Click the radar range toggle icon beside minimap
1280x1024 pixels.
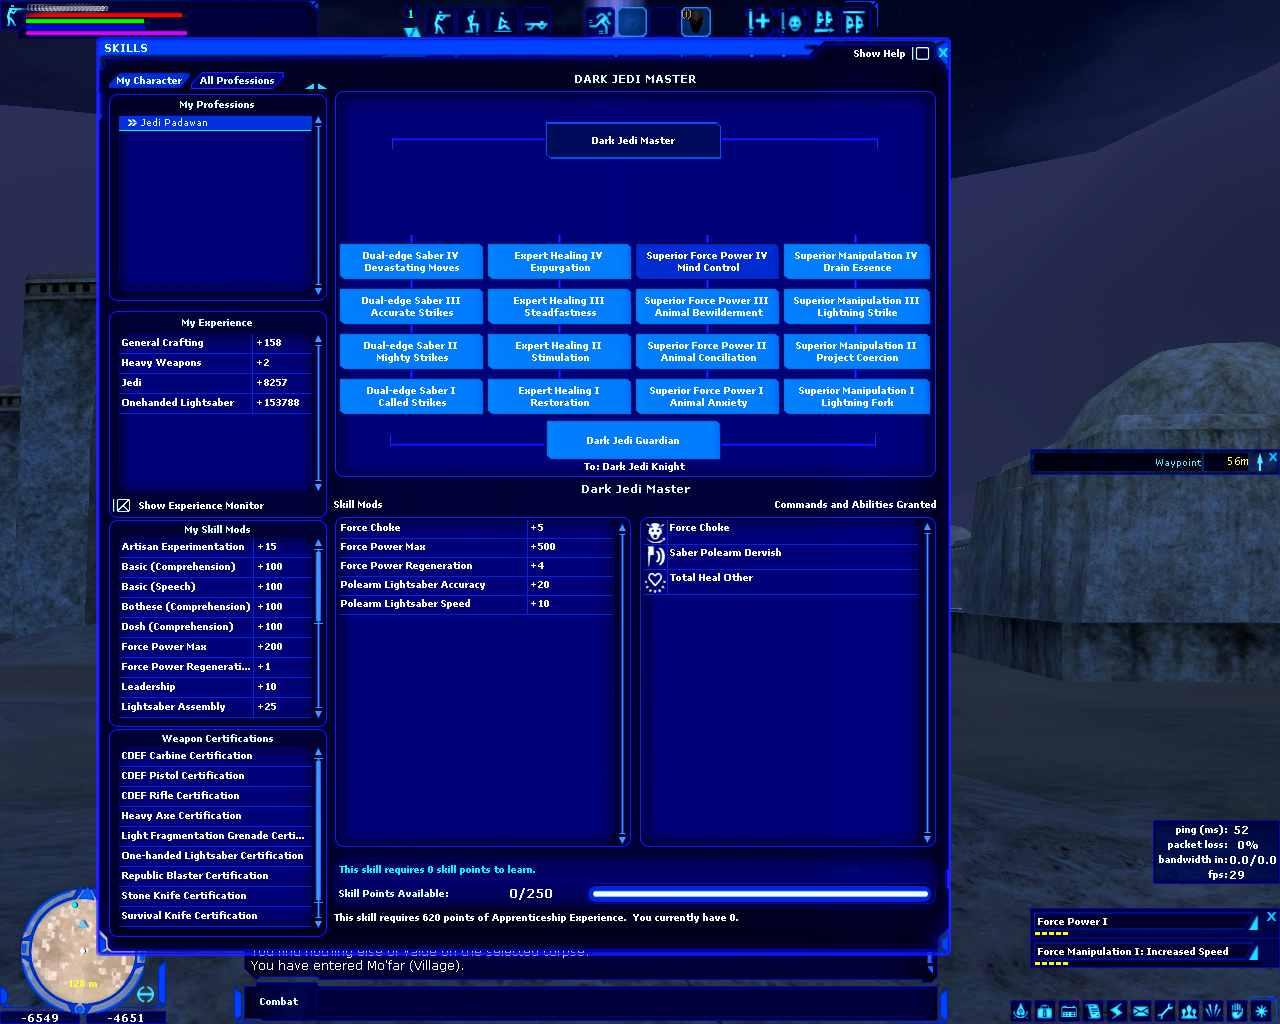pyautogui.click(x=146, y=993)
